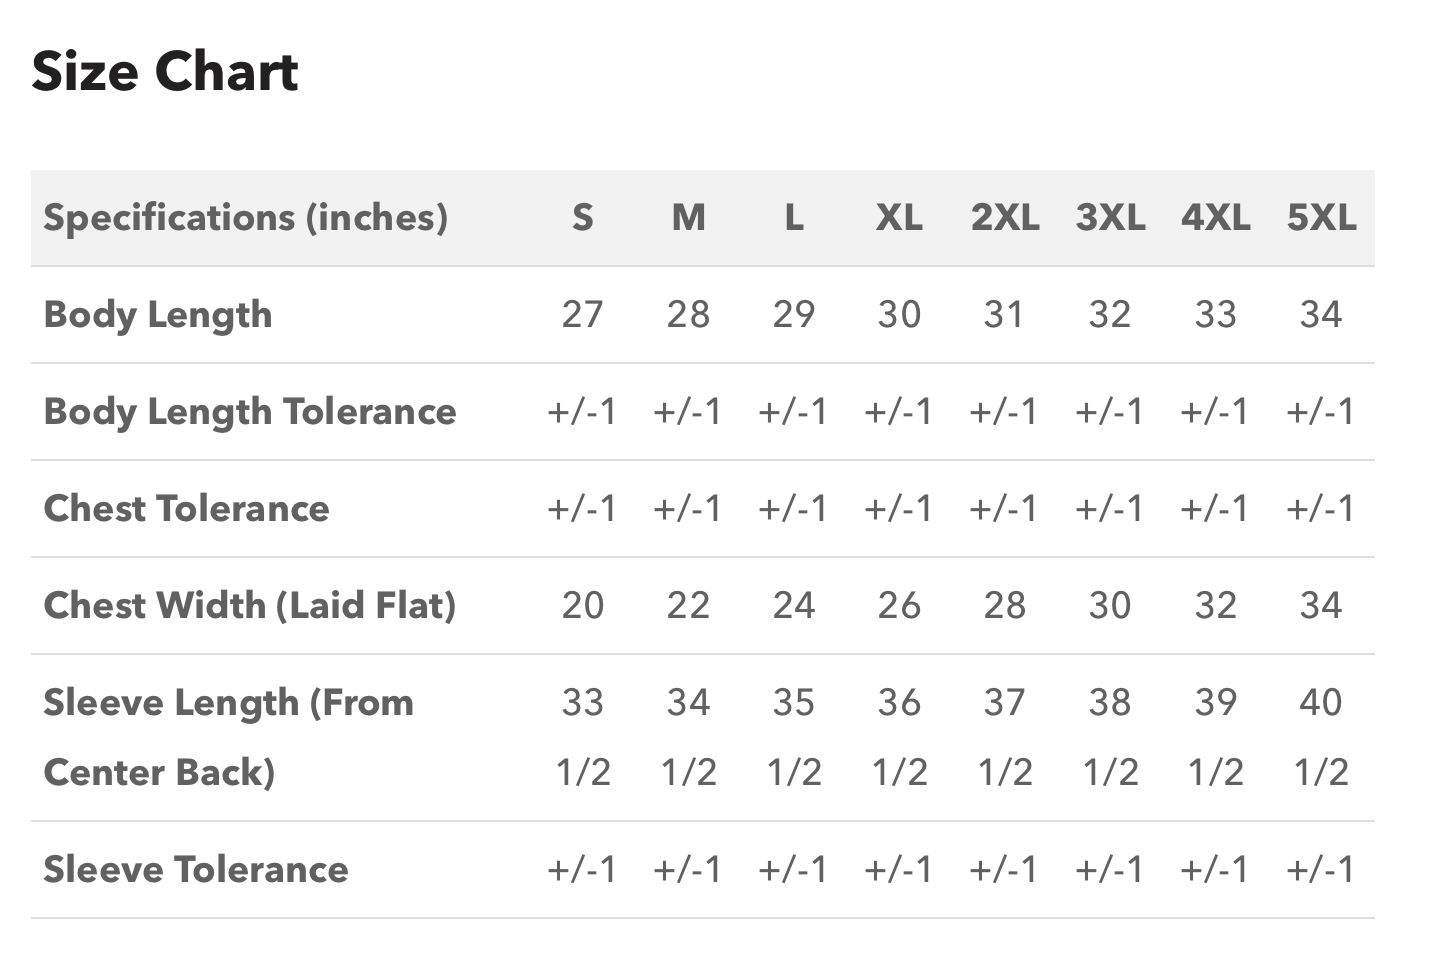The height and width of the screenshot is (958, 1432).
Task: Select sleeve length value 40 for 5XL
Action: 1321,737
